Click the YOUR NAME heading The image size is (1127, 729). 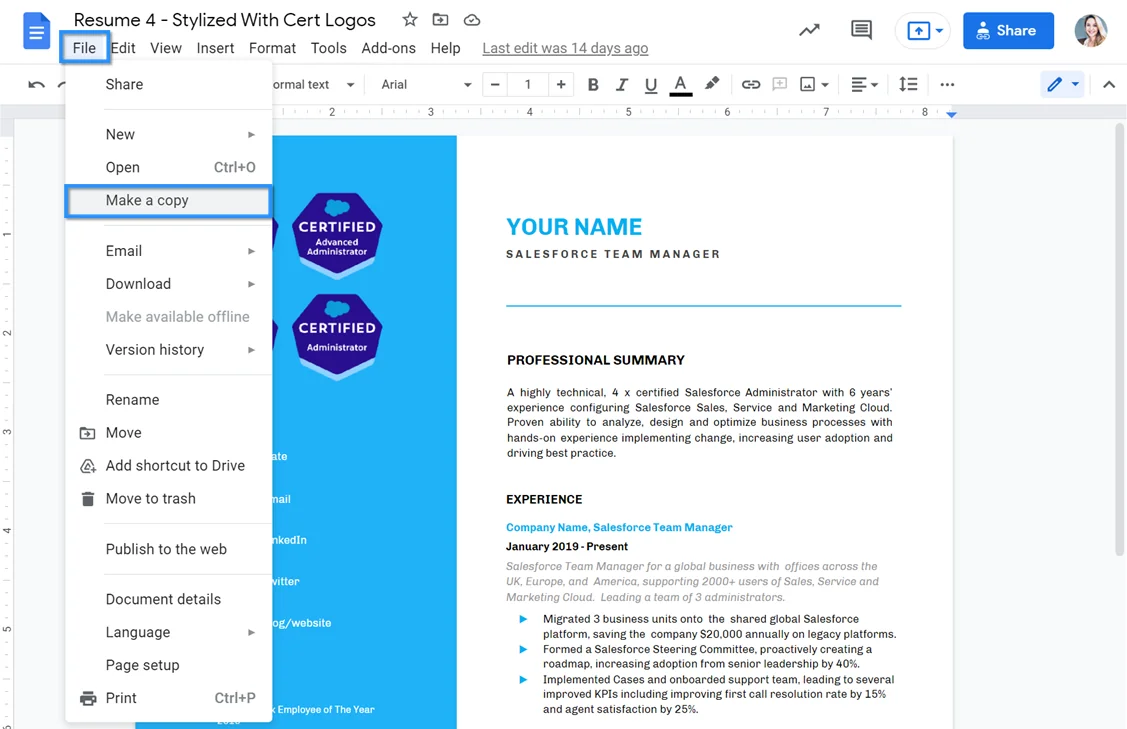click(574, 227)
